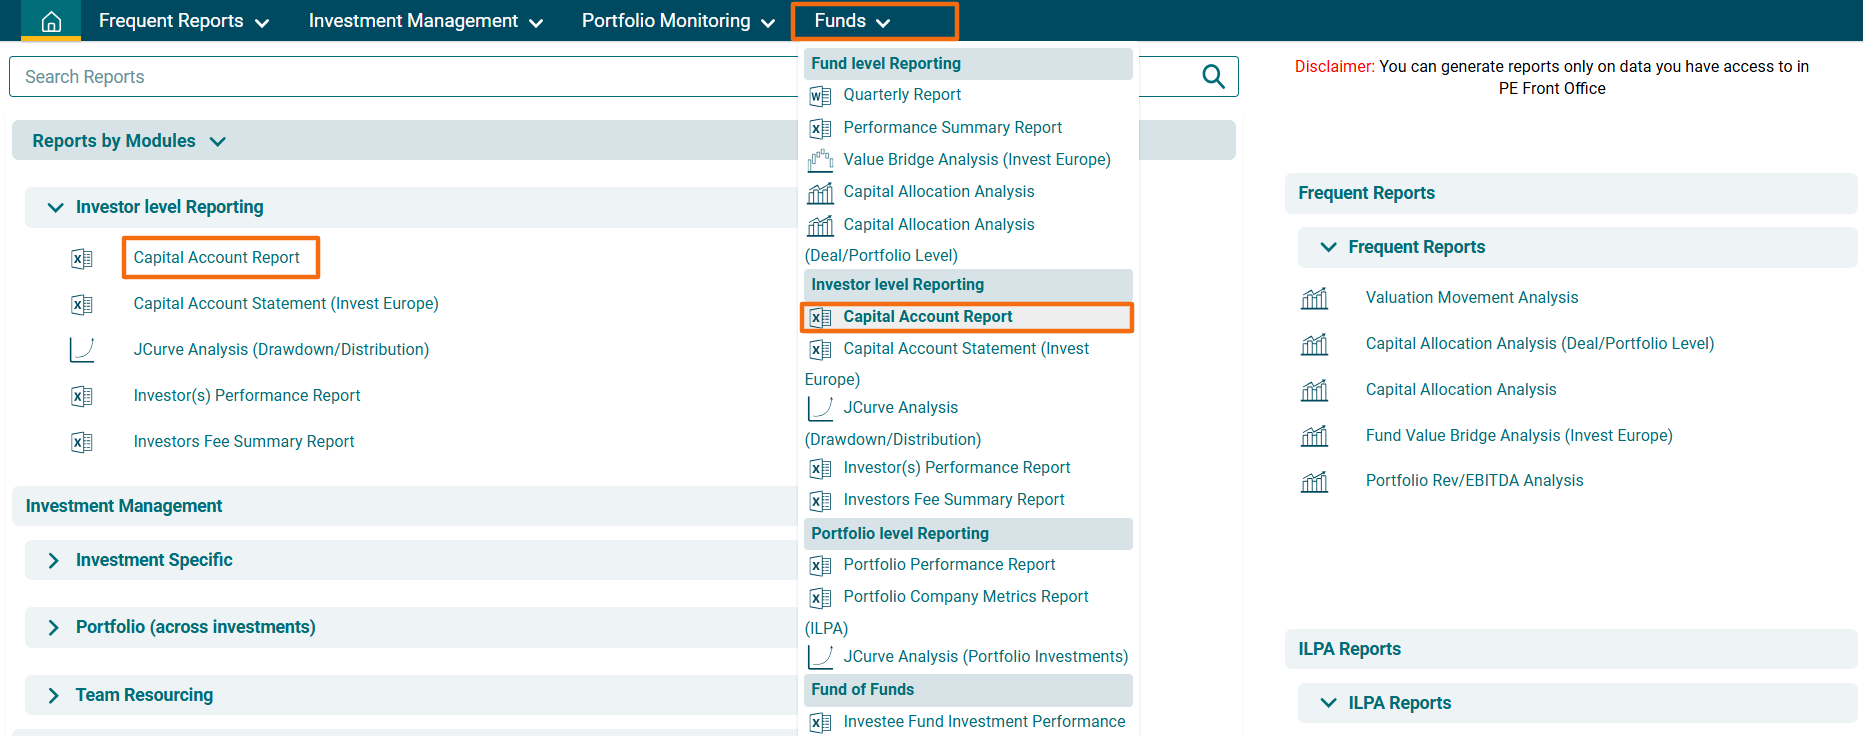Click the curve icon beside JCurve Analysis (Drawdown/Distribution) in left panel

[82, 350]
